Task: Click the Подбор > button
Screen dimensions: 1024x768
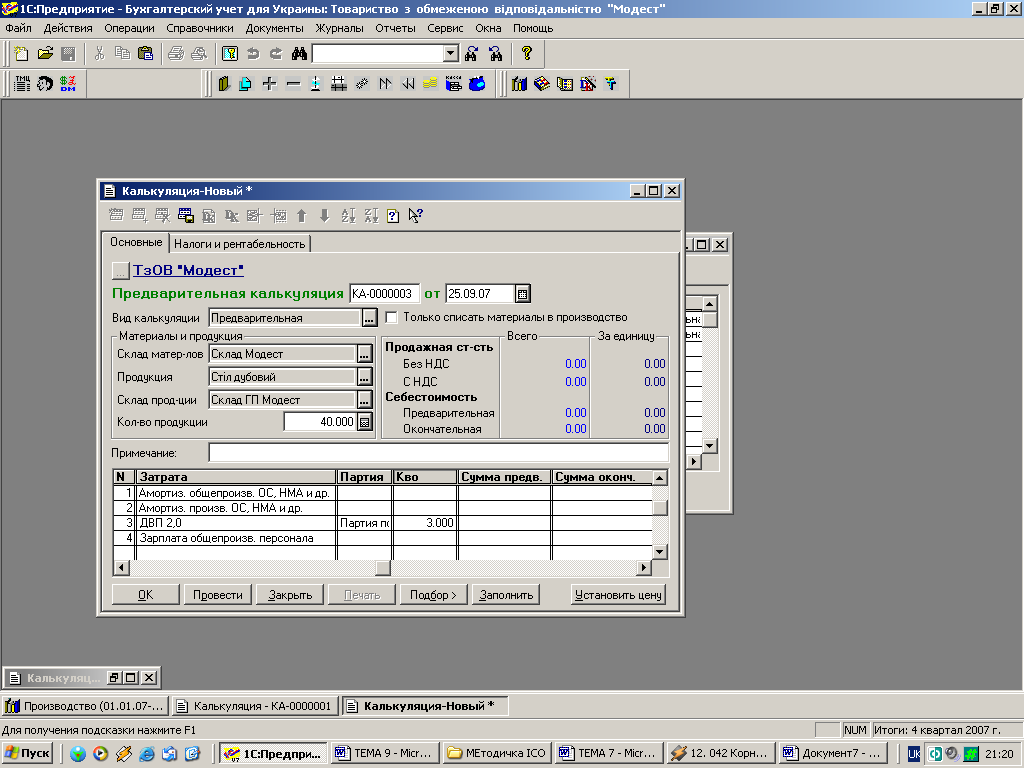Action: [x=433, y=595]
